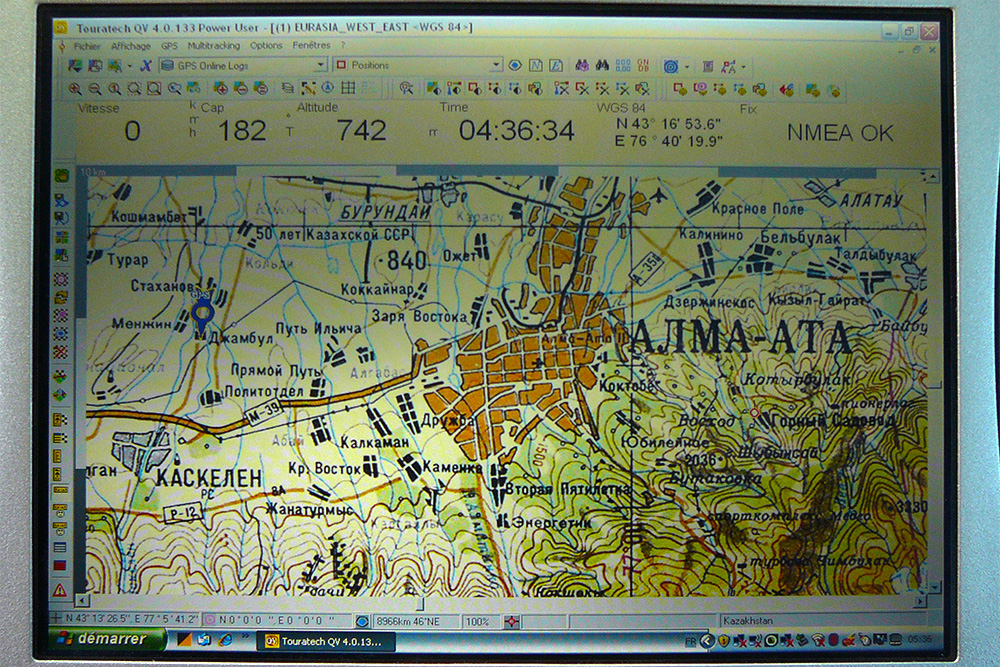Click the red square sidebar icon

coord(59,566)
